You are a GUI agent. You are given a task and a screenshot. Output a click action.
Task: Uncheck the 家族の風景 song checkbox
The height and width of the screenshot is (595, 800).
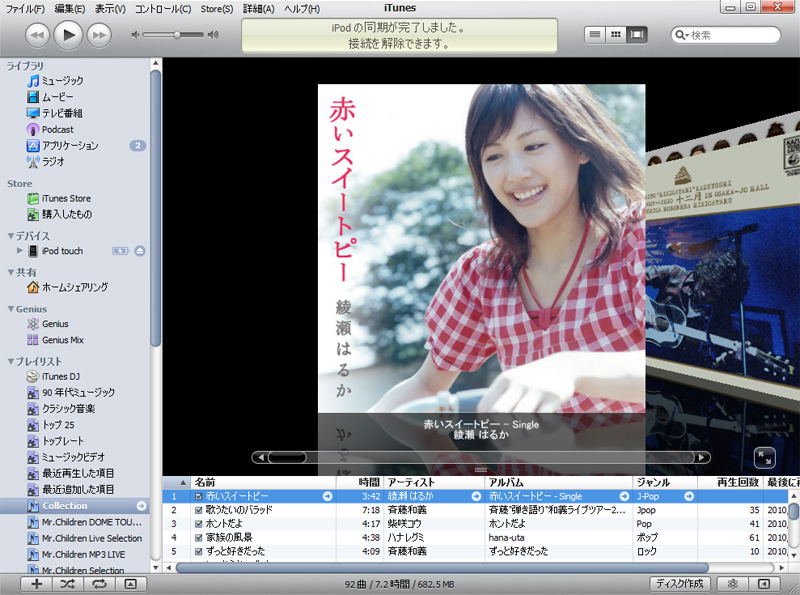tap(198, 538)
